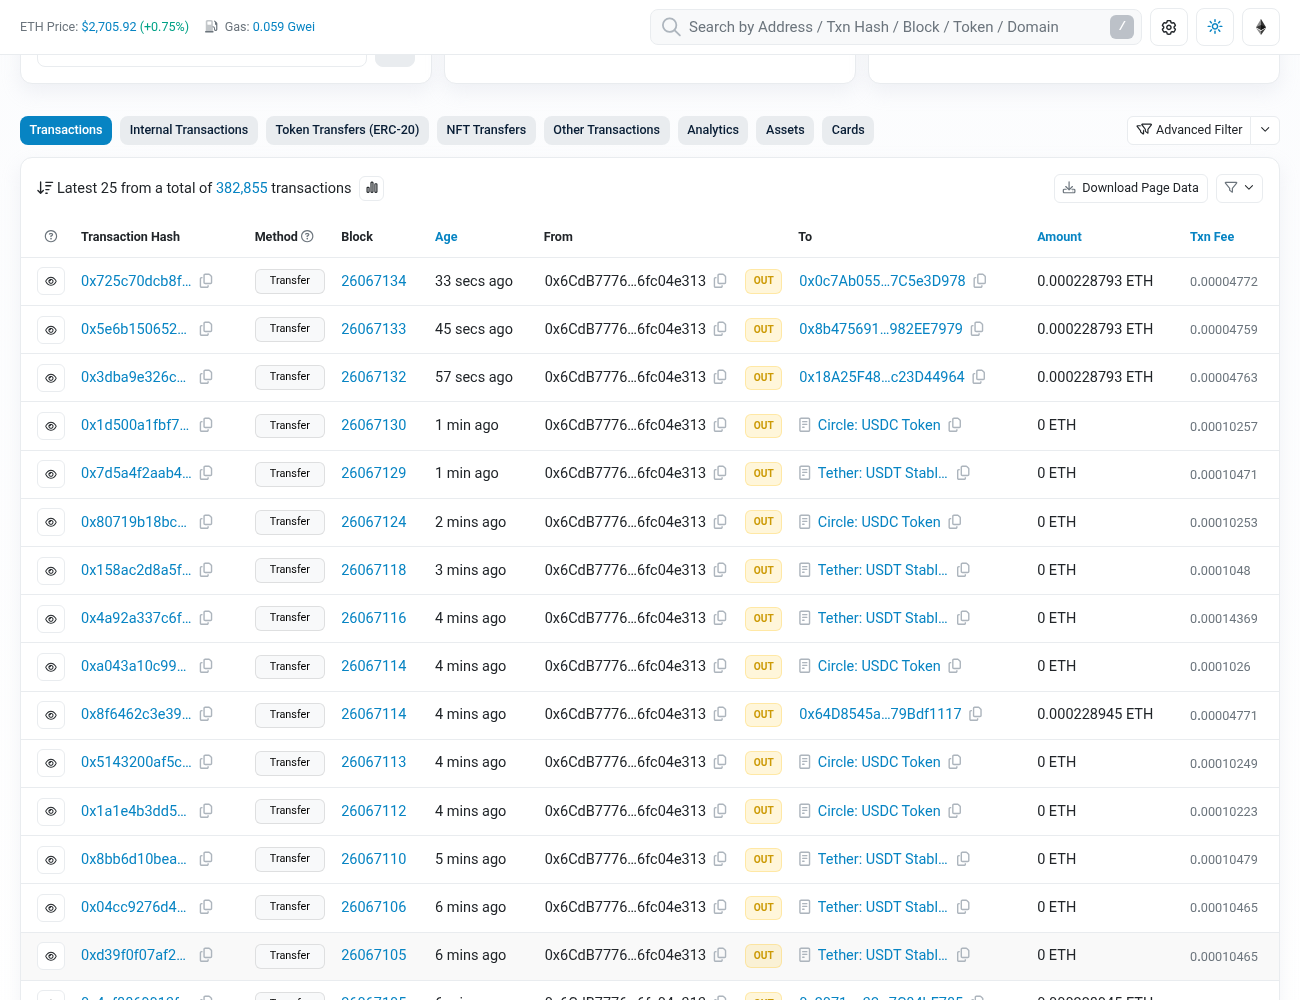Viewport: 1300px width, 1000px height.
Task: Copy From address in block 26067132 row
Action: 720,377
